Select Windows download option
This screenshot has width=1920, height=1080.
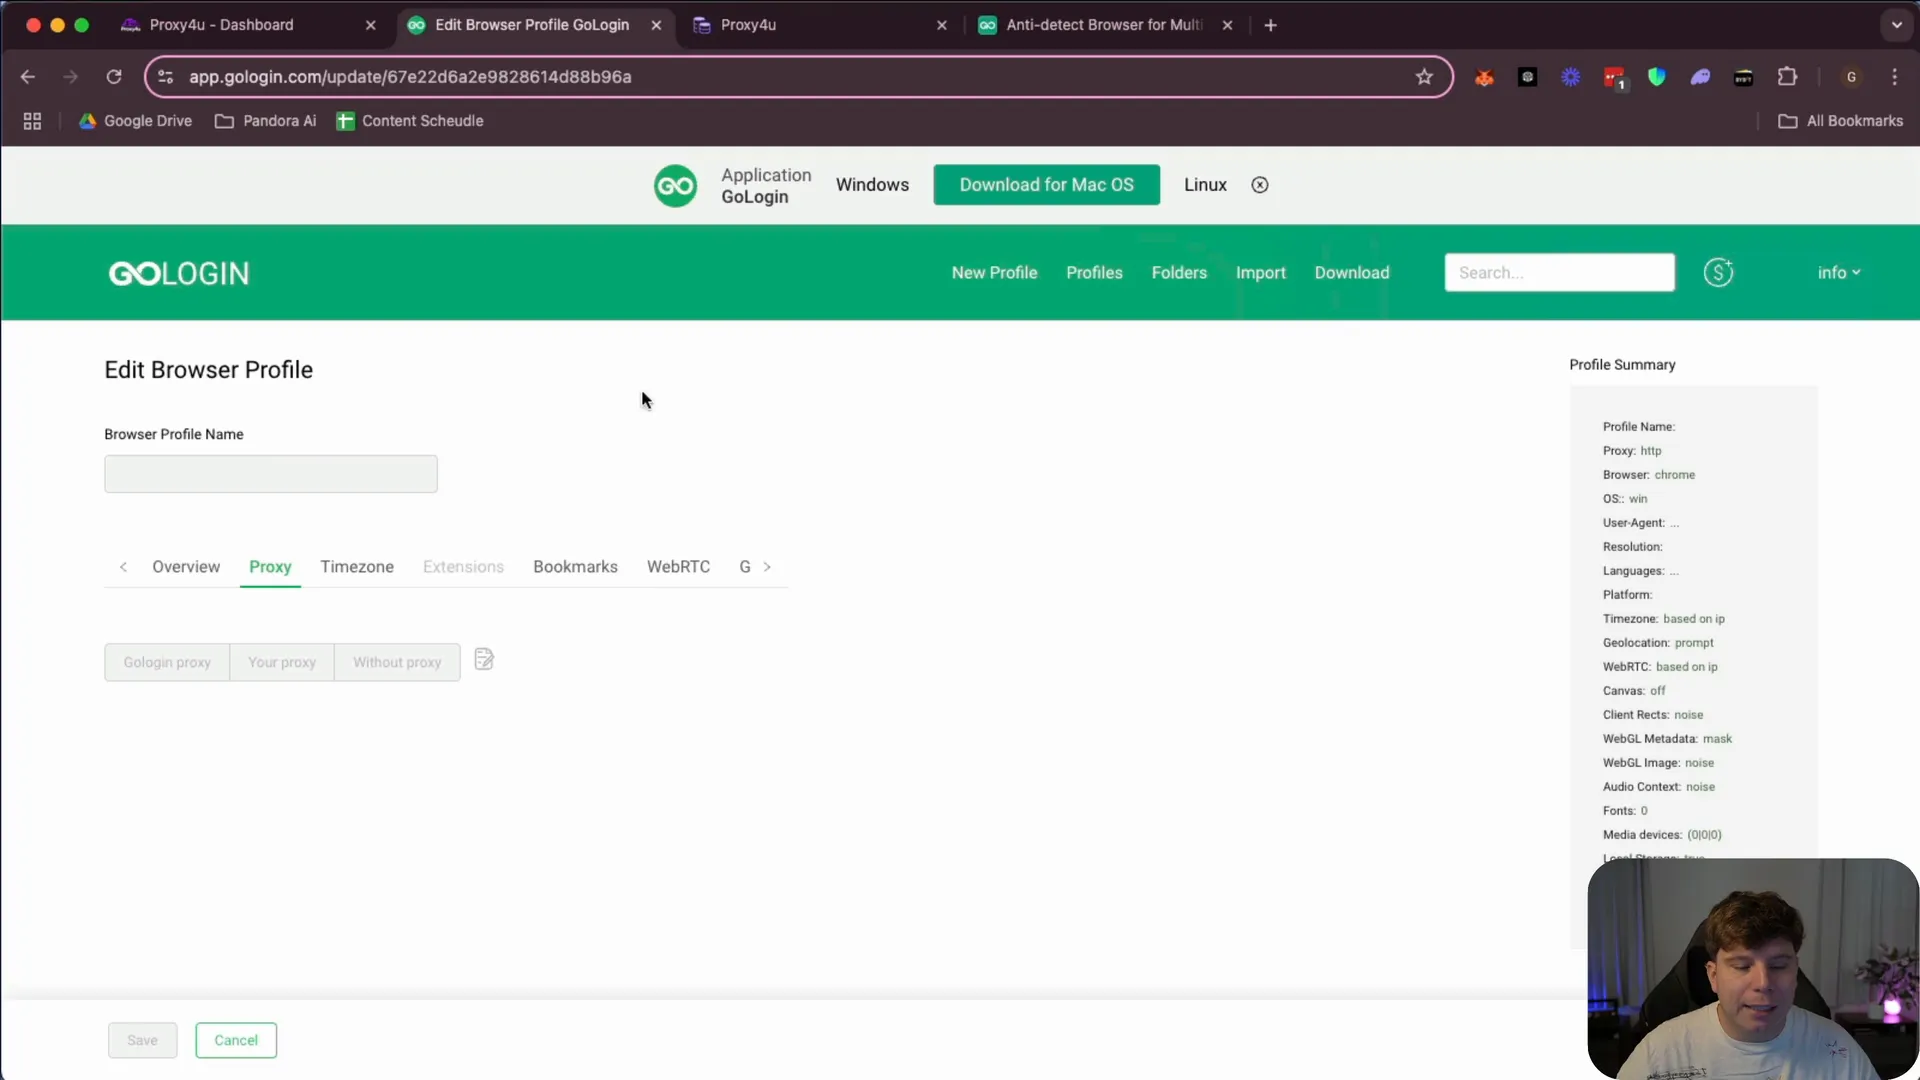(x=872, y=185)
